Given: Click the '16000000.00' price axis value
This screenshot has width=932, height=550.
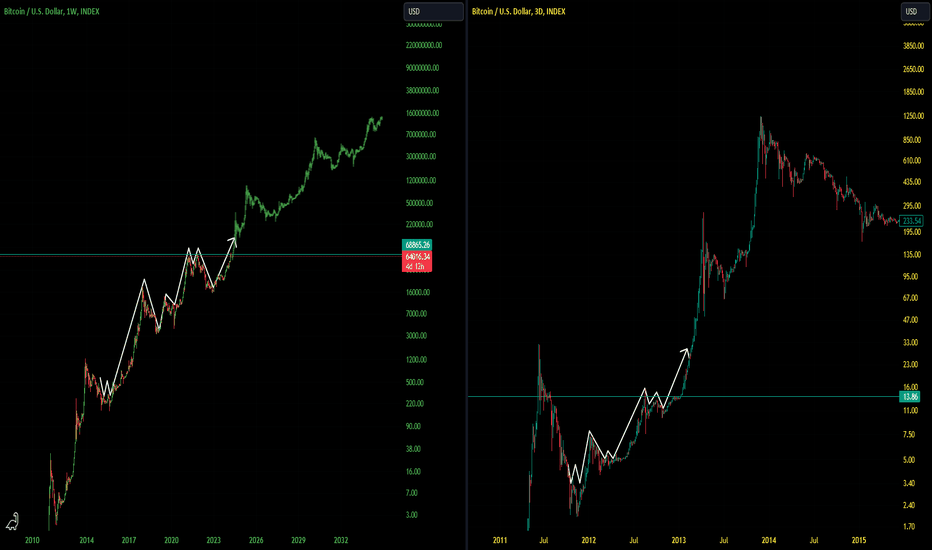Looking at the screenshot, I should click(x=423, y=113).
